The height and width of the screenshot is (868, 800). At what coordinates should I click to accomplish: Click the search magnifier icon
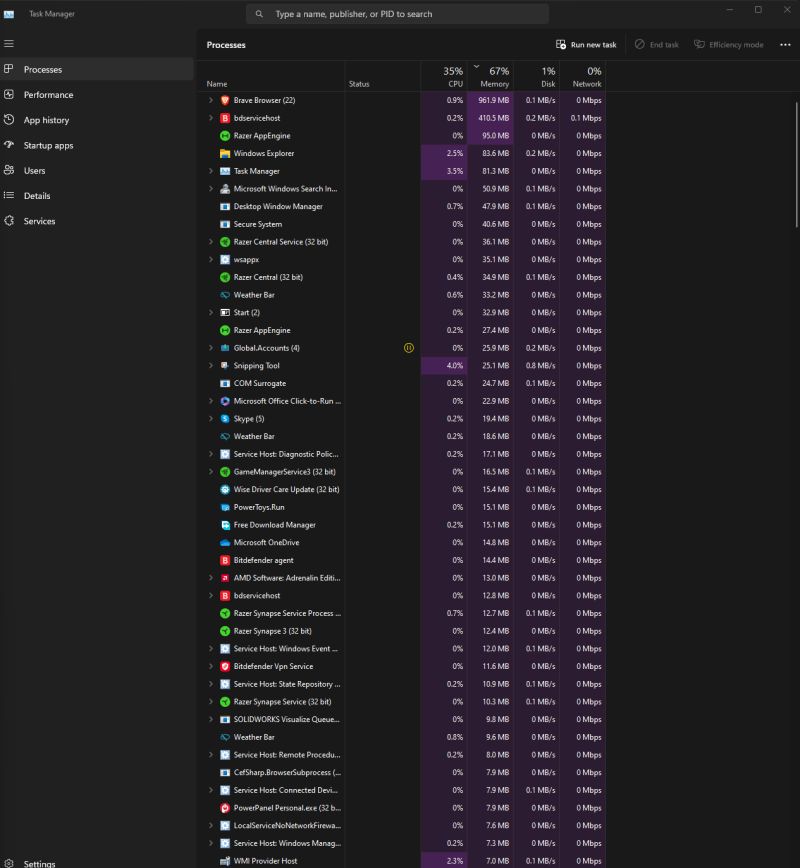[x=259, y=13]
